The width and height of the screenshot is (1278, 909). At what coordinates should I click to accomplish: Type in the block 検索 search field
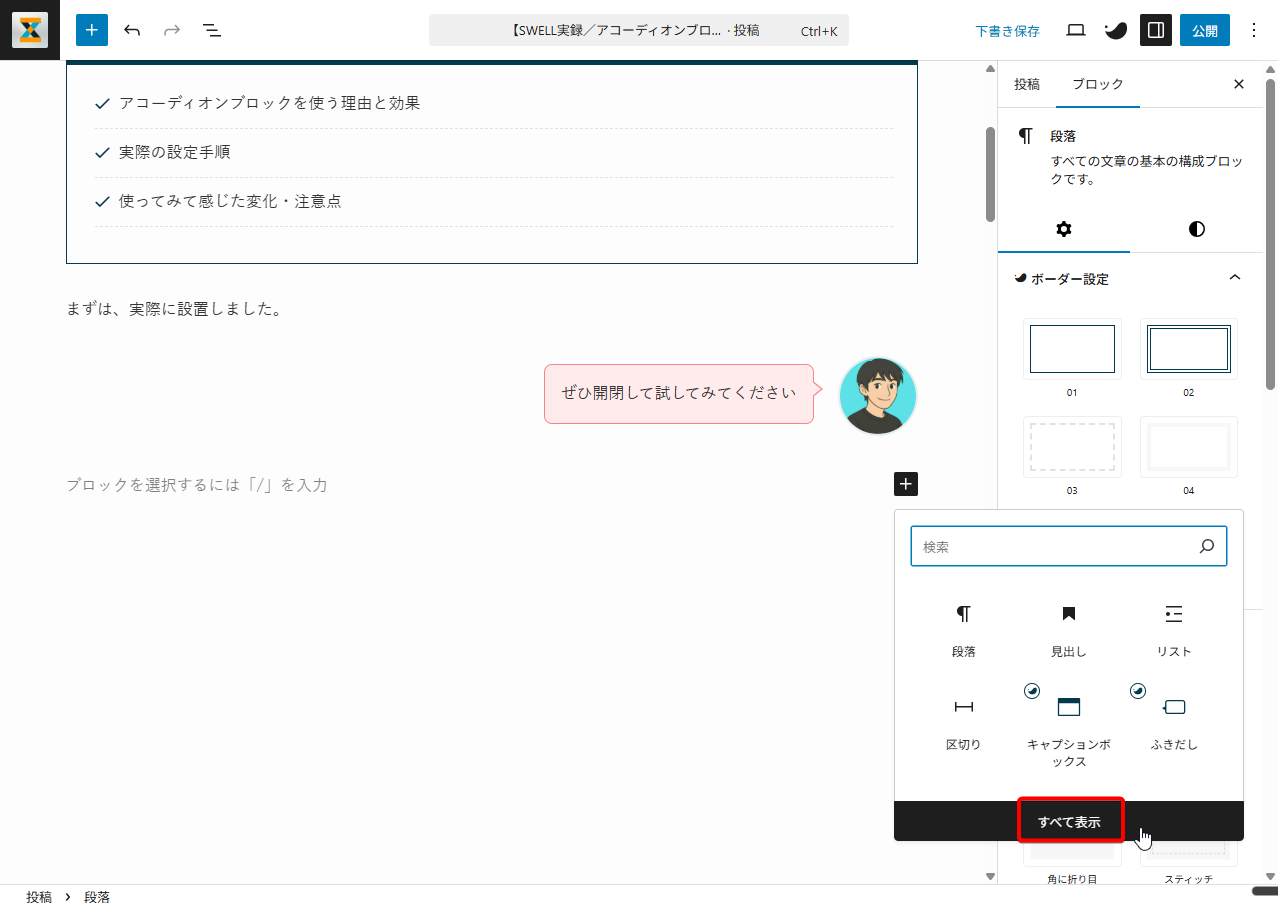[x=1055, y=547]
